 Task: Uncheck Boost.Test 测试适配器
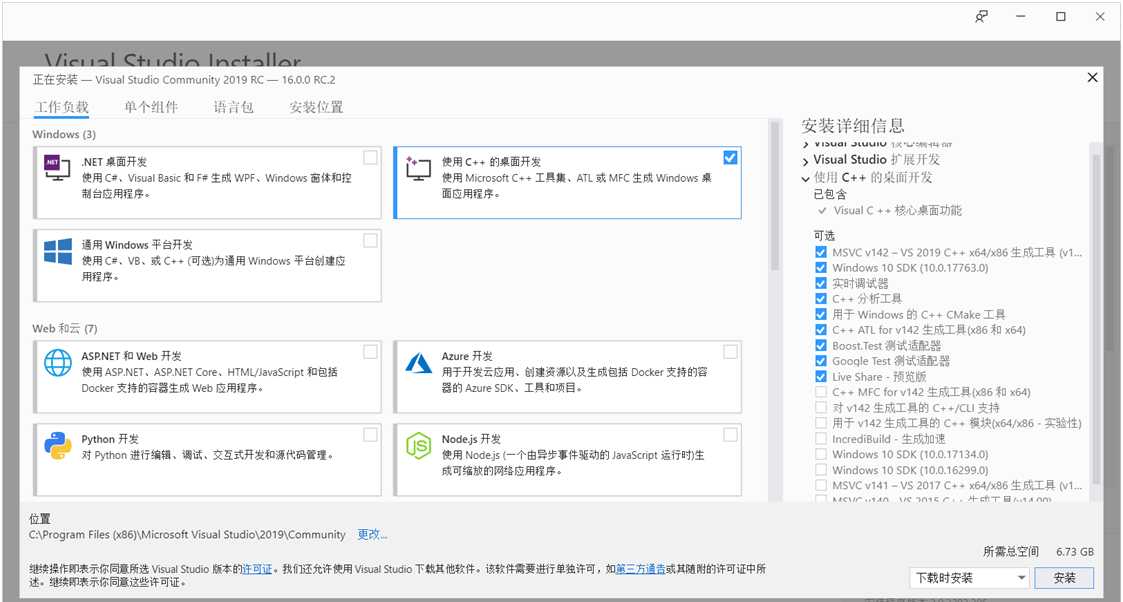[x=821, y=346]
